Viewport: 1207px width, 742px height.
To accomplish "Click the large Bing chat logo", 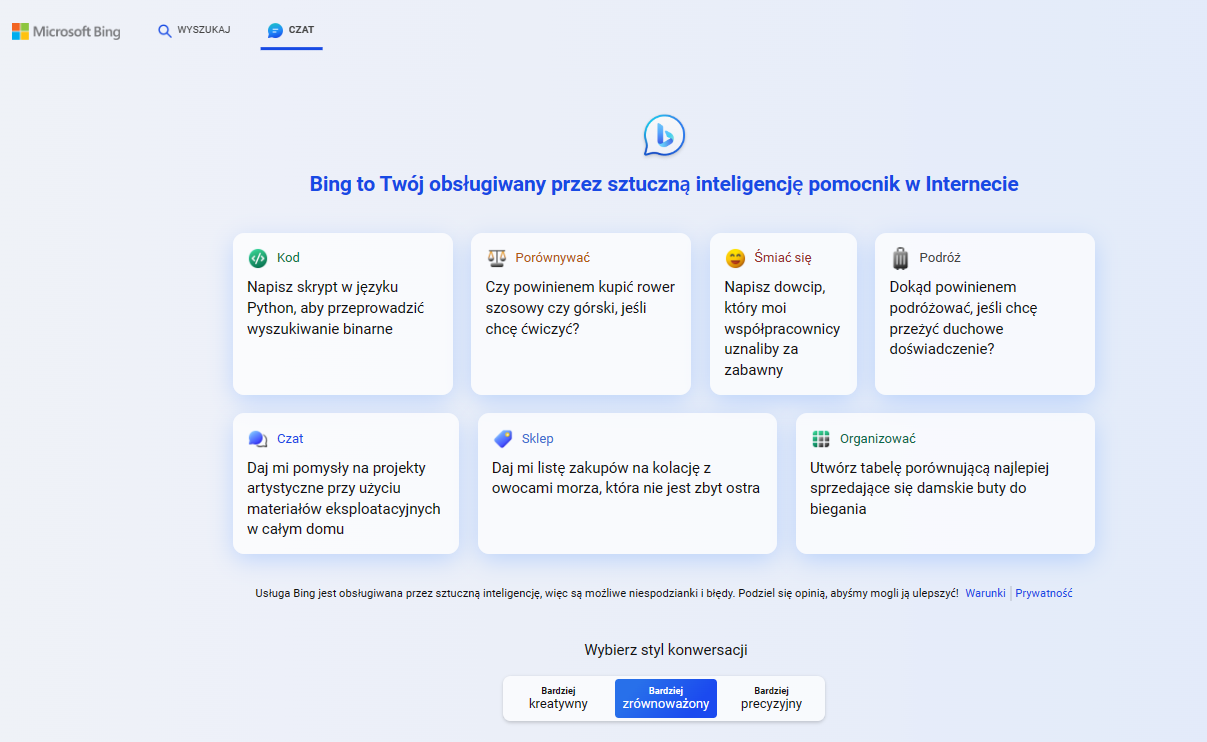I will [664, 135].
